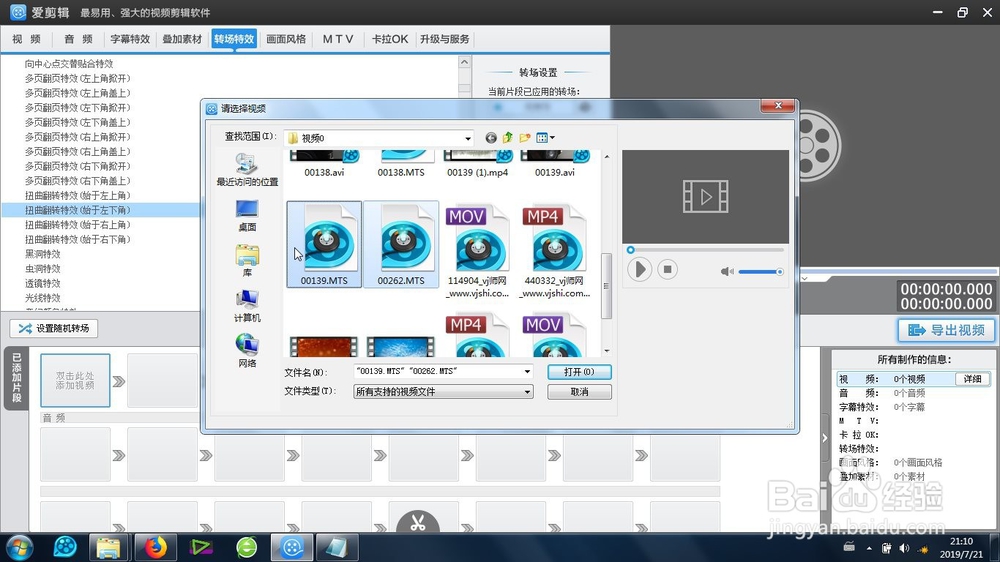Select the 114904_vj MOV file
The width and height of the screenshot is (1000, 562).
click(478, 251)
